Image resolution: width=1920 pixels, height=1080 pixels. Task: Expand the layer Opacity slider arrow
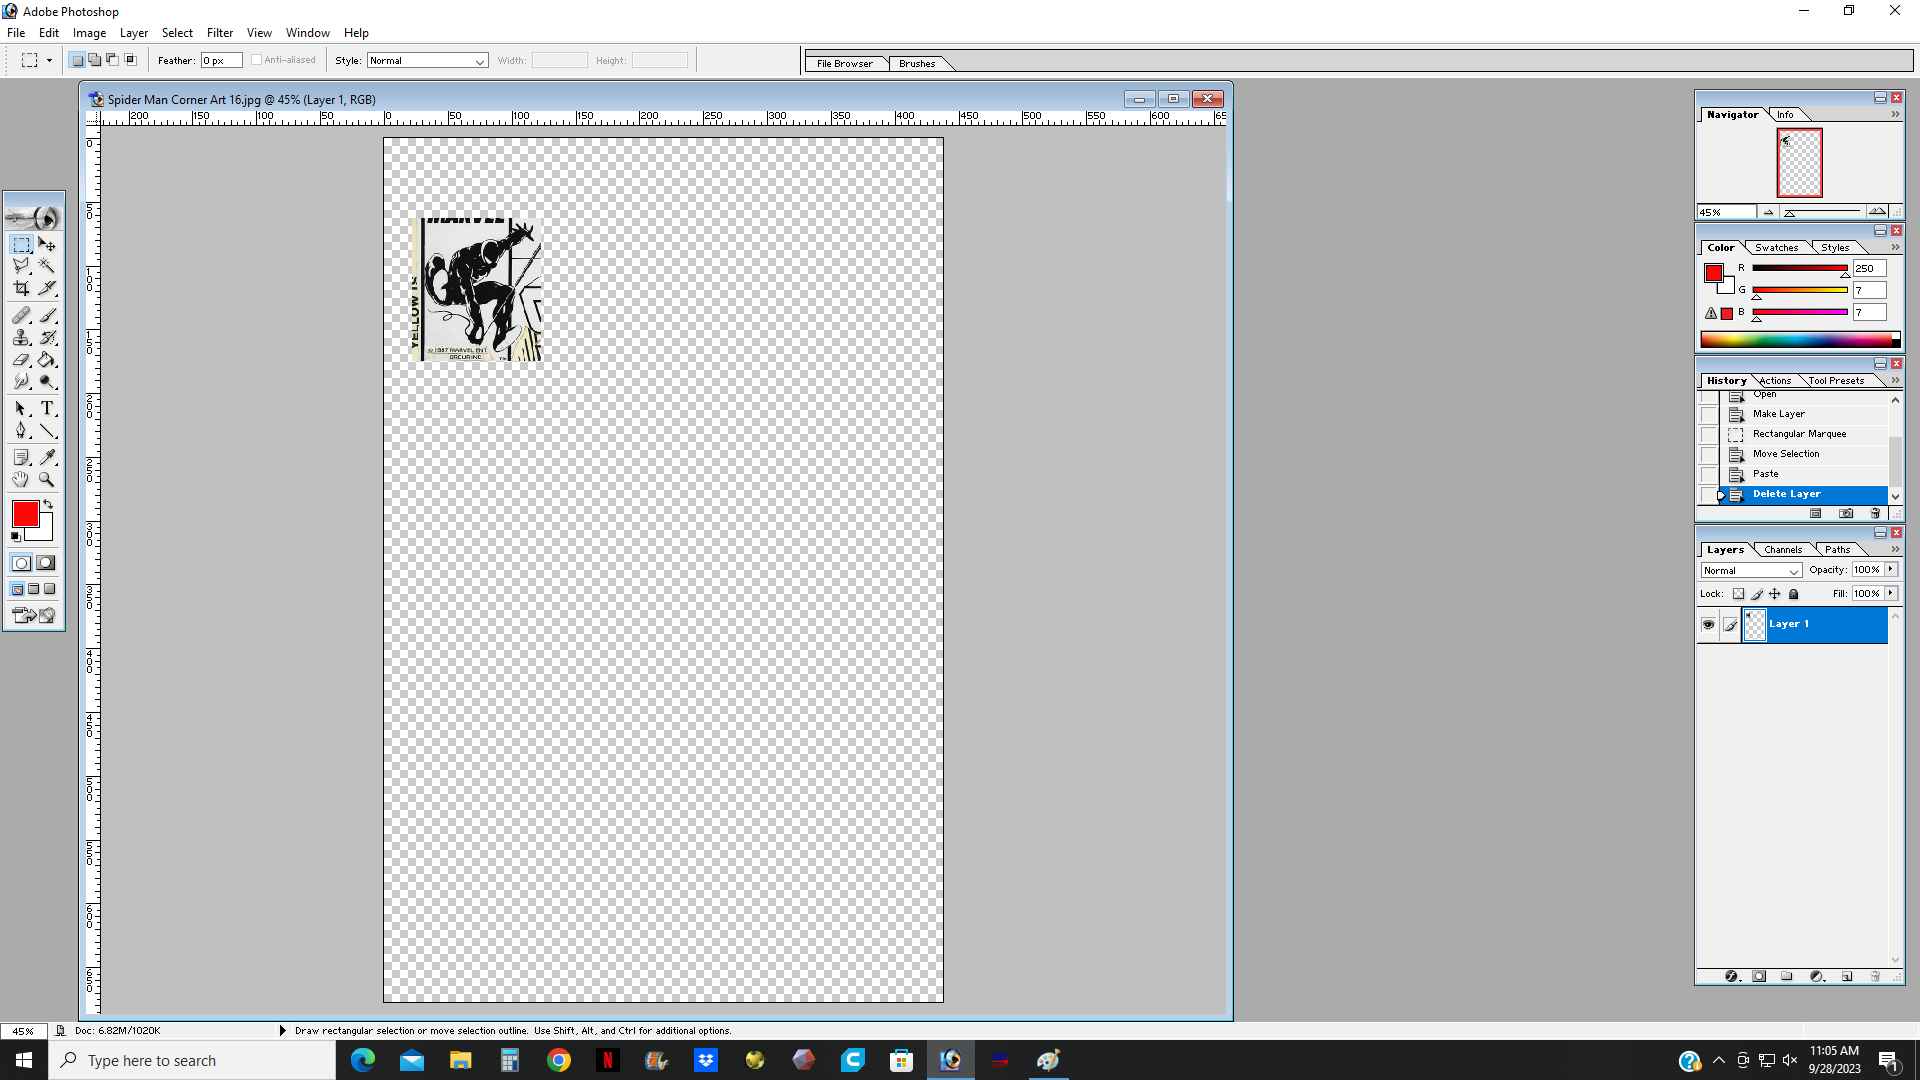(1891, 570)
